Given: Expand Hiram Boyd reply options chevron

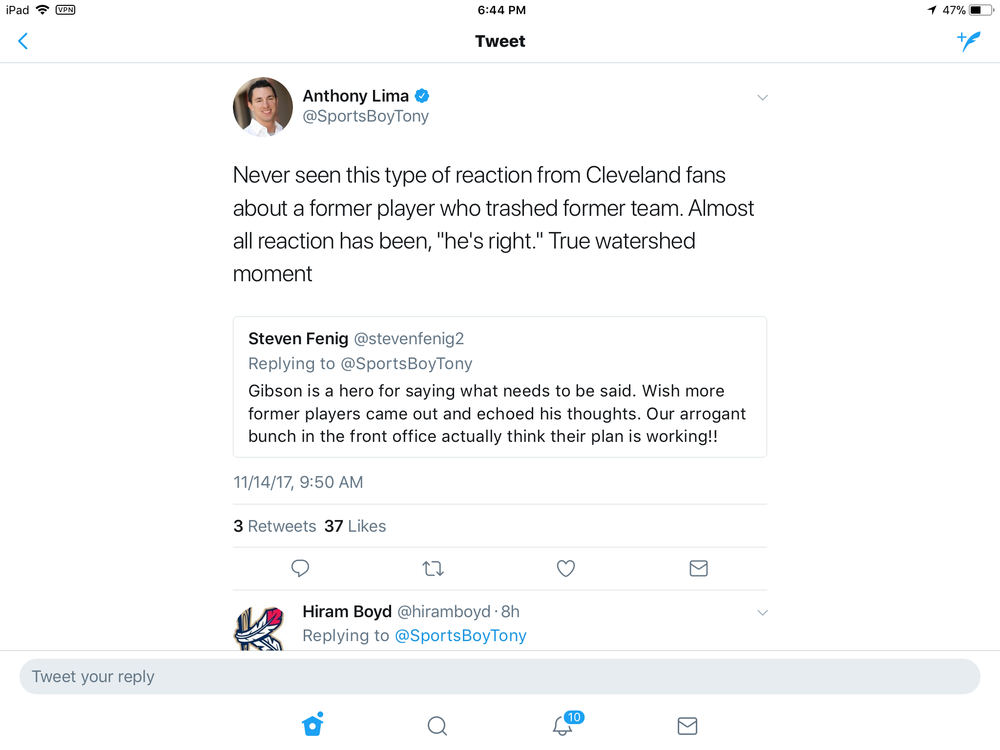Looking at the screenshot, I should click(762, 613).
